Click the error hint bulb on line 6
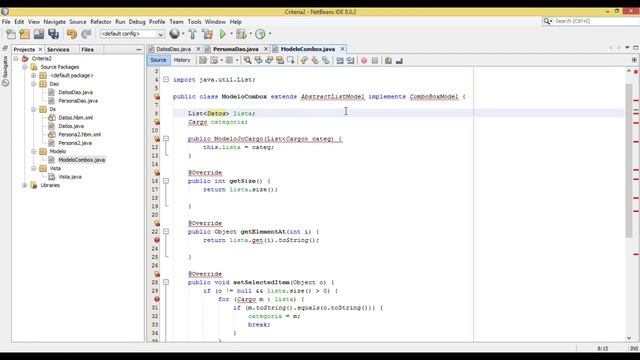640x360 pixels. (x=157, y=97)
